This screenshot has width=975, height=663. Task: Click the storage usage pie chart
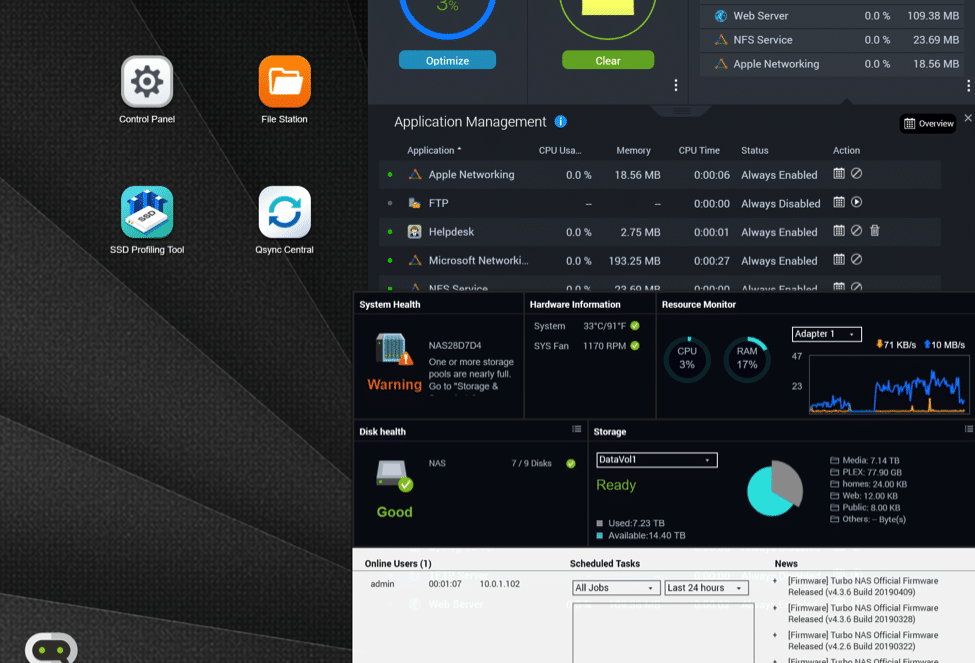(775, 488)
